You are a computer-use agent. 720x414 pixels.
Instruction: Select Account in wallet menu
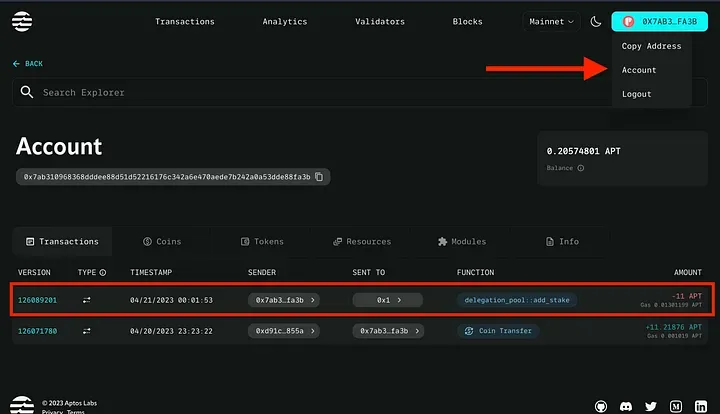pyautogui.click(x=639, y=70)
